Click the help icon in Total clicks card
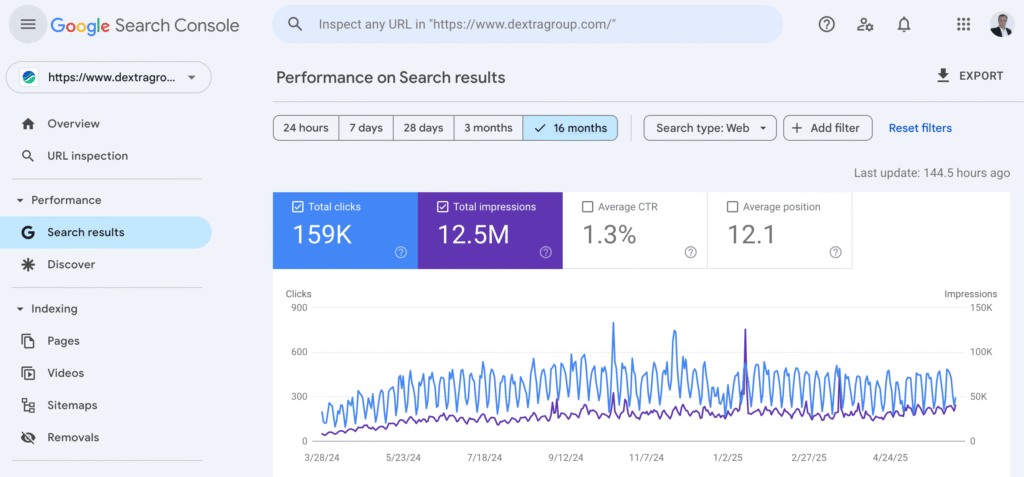This screenshot has width=1024, height=477. [x=401, y=252]
